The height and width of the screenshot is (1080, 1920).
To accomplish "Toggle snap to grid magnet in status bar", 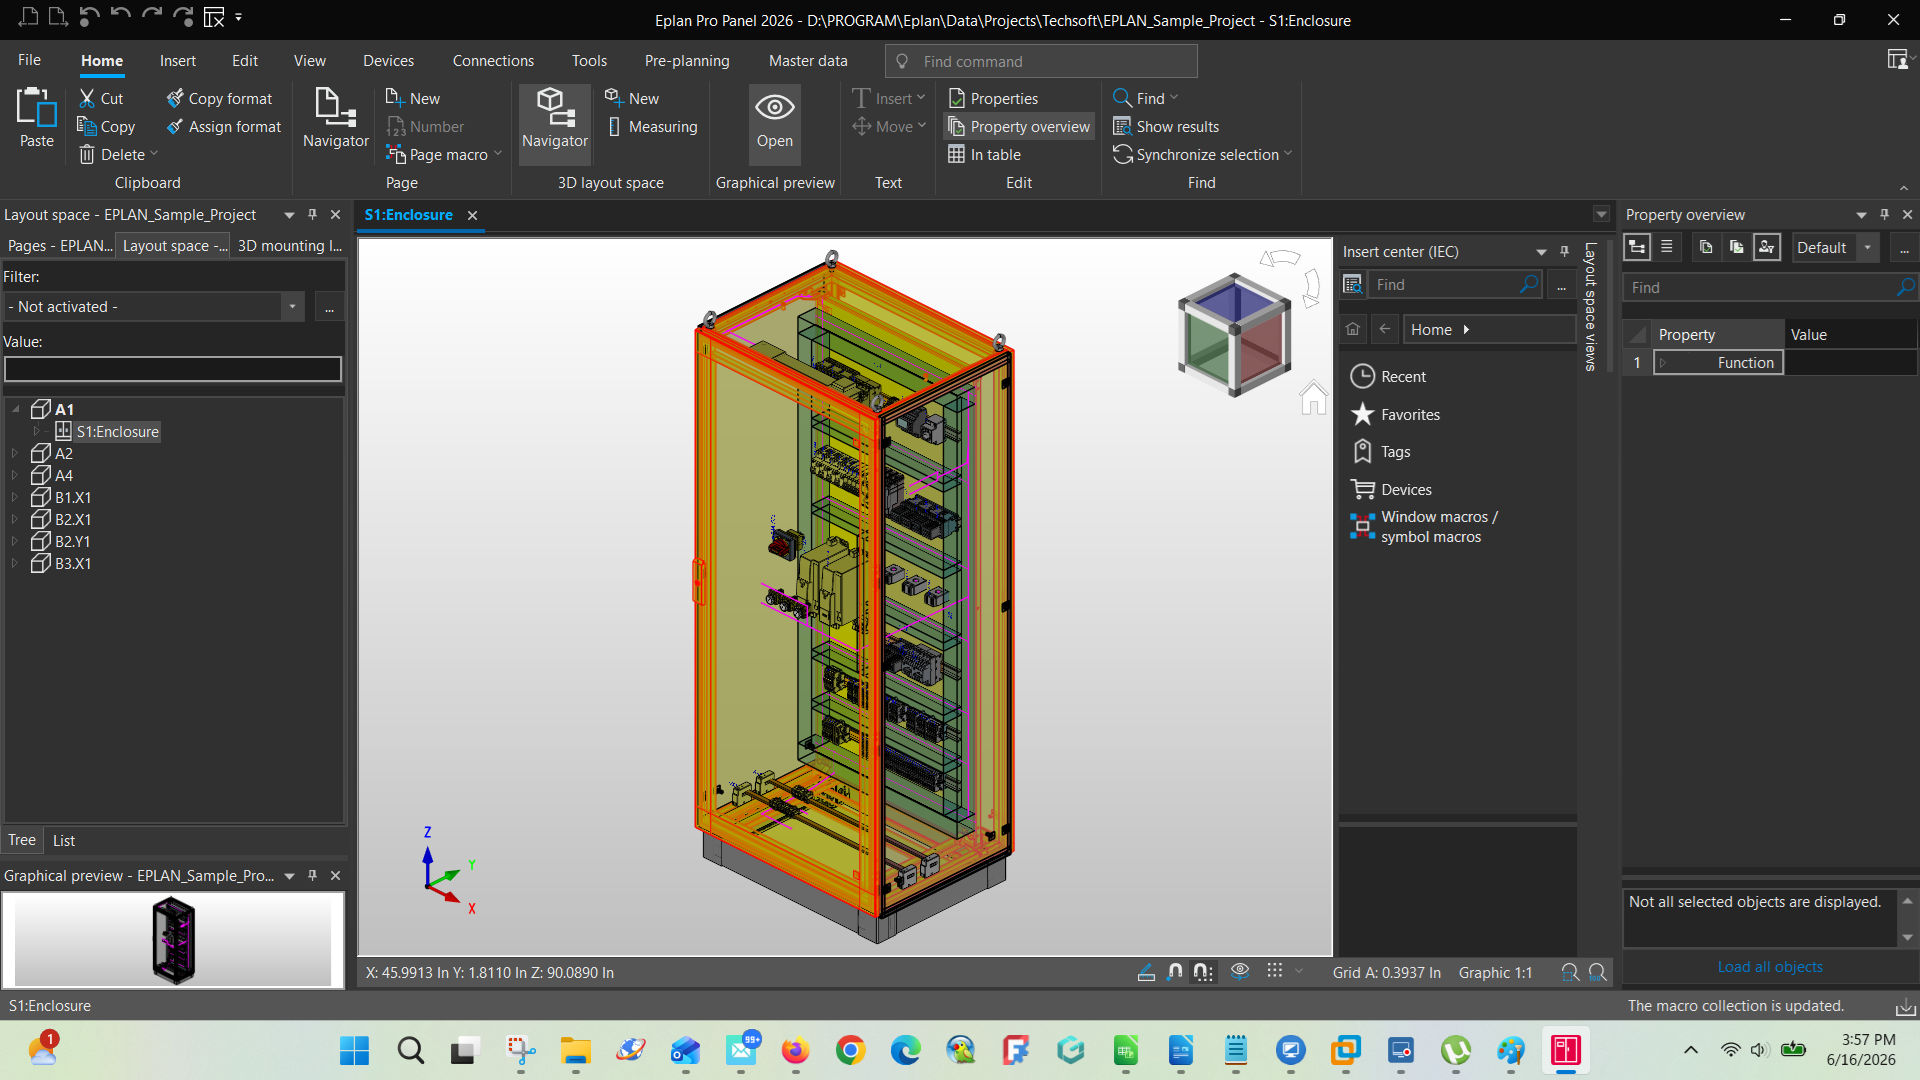I will [x=1203, y=972].
